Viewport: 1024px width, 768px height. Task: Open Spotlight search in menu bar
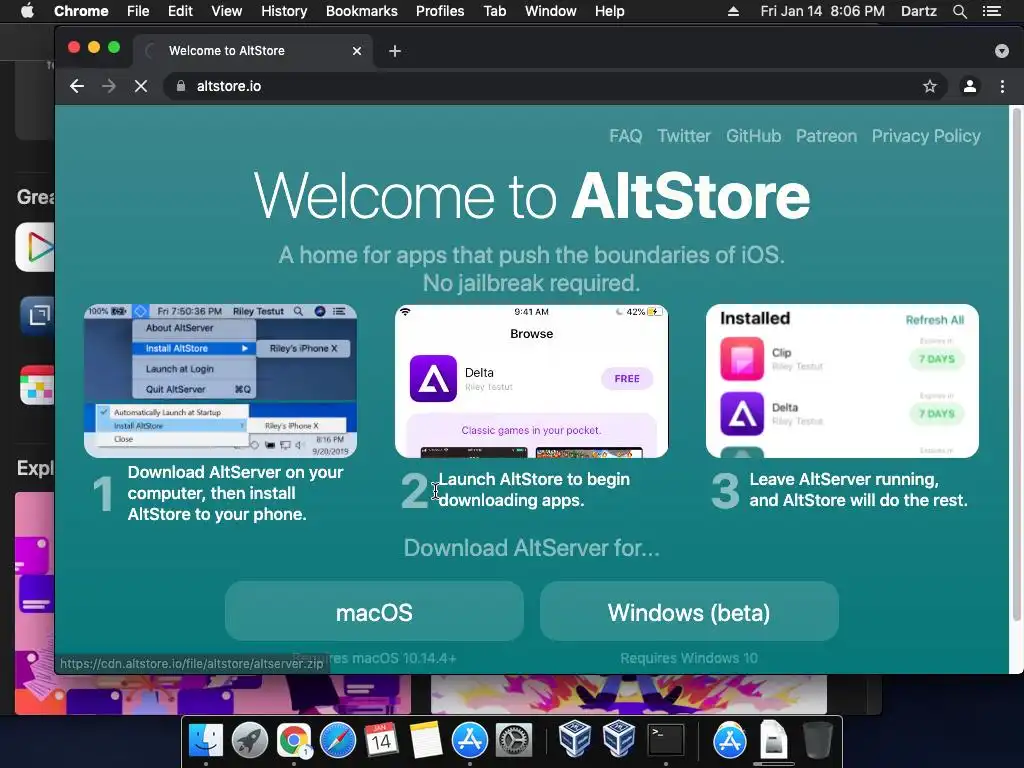pyautogui.click(x=959, y=11)
